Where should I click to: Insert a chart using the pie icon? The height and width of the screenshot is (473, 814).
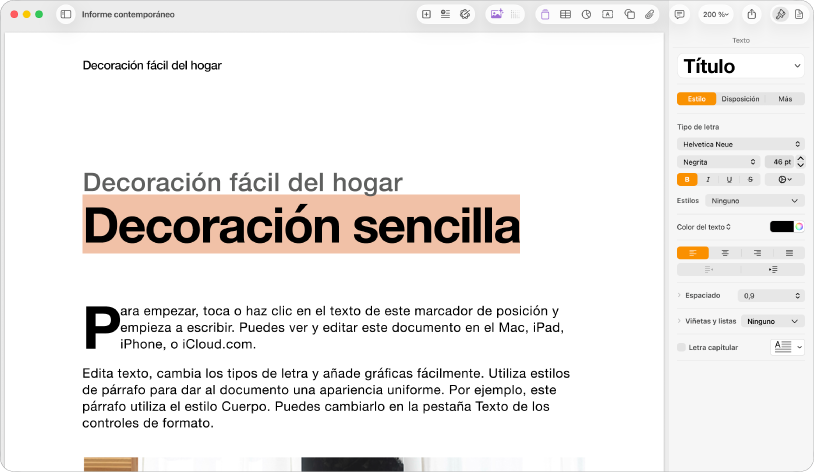pyautogui.click(x=586, y=15)
